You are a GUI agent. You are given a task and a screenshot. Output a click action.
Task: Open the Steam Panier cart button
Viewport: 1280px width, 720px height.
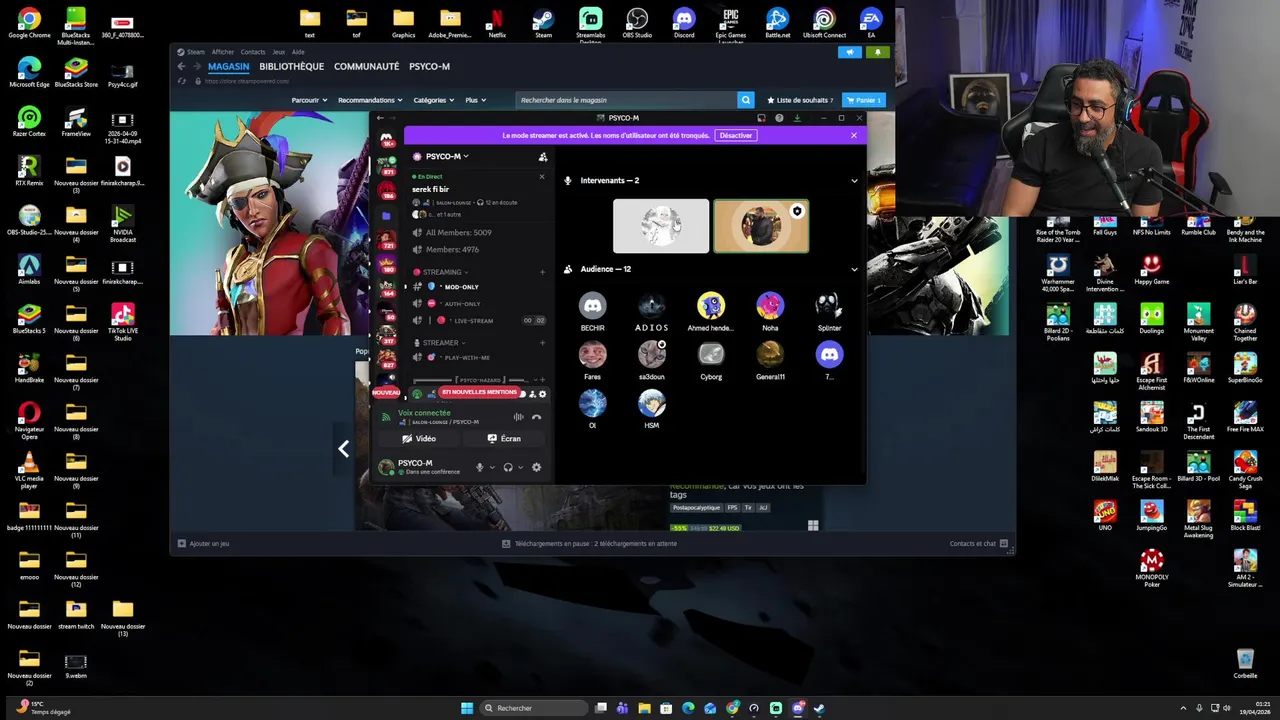coord(864,100)
